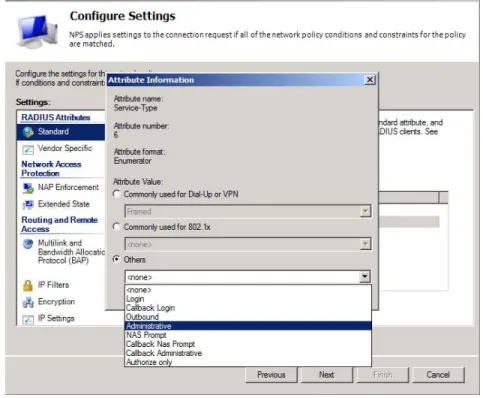Viewport: 483px width, 398px height.
Task: Select Encryption settings item
Action: [x=61, y=302]
